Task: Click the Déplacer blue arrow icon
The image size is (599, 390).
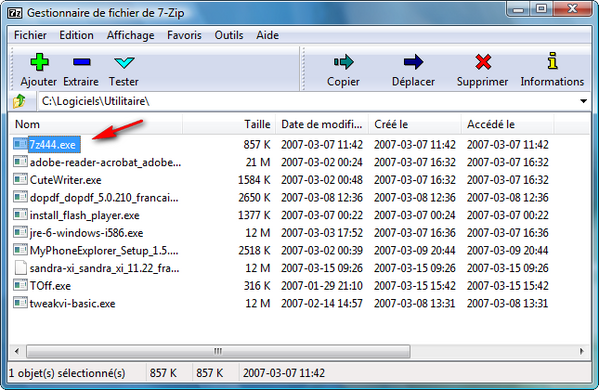Action: [413, 62]
